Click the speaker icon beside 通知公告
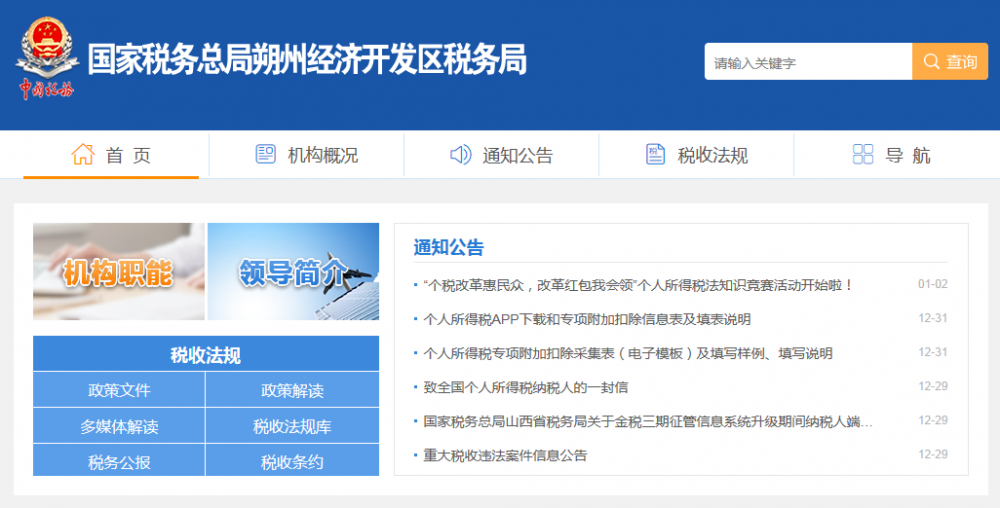The height and width of the screenshot is (508, 1000). 460,155
